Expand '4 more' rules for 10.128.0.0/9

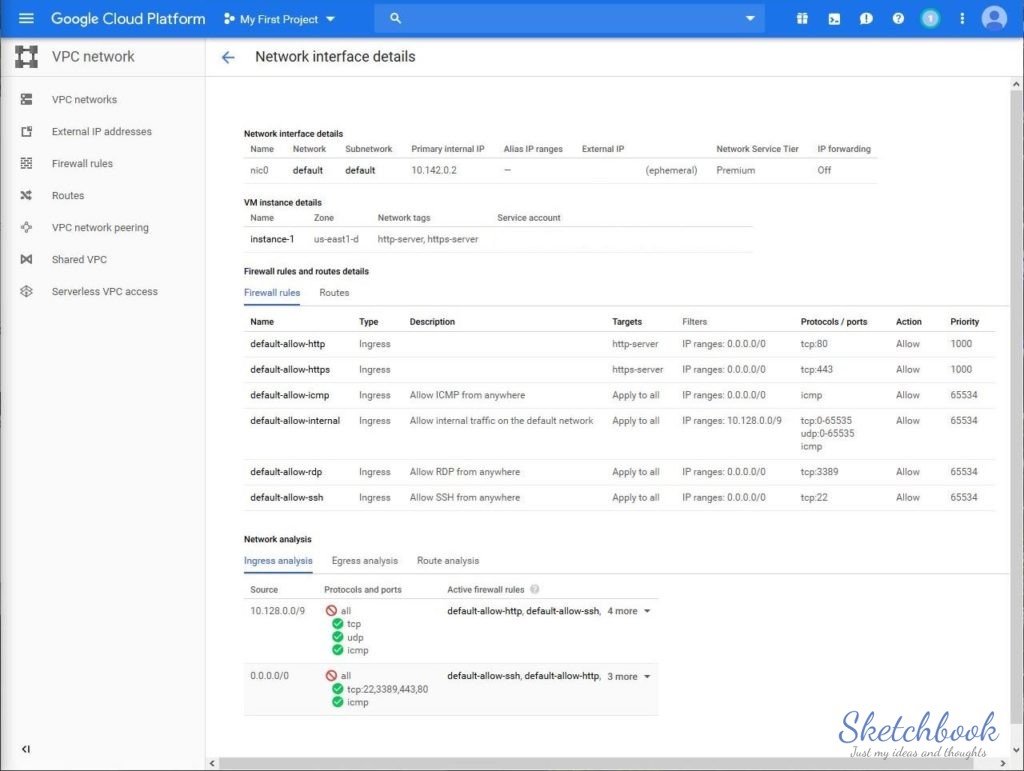pyautogui.click(x=629, y=611)
